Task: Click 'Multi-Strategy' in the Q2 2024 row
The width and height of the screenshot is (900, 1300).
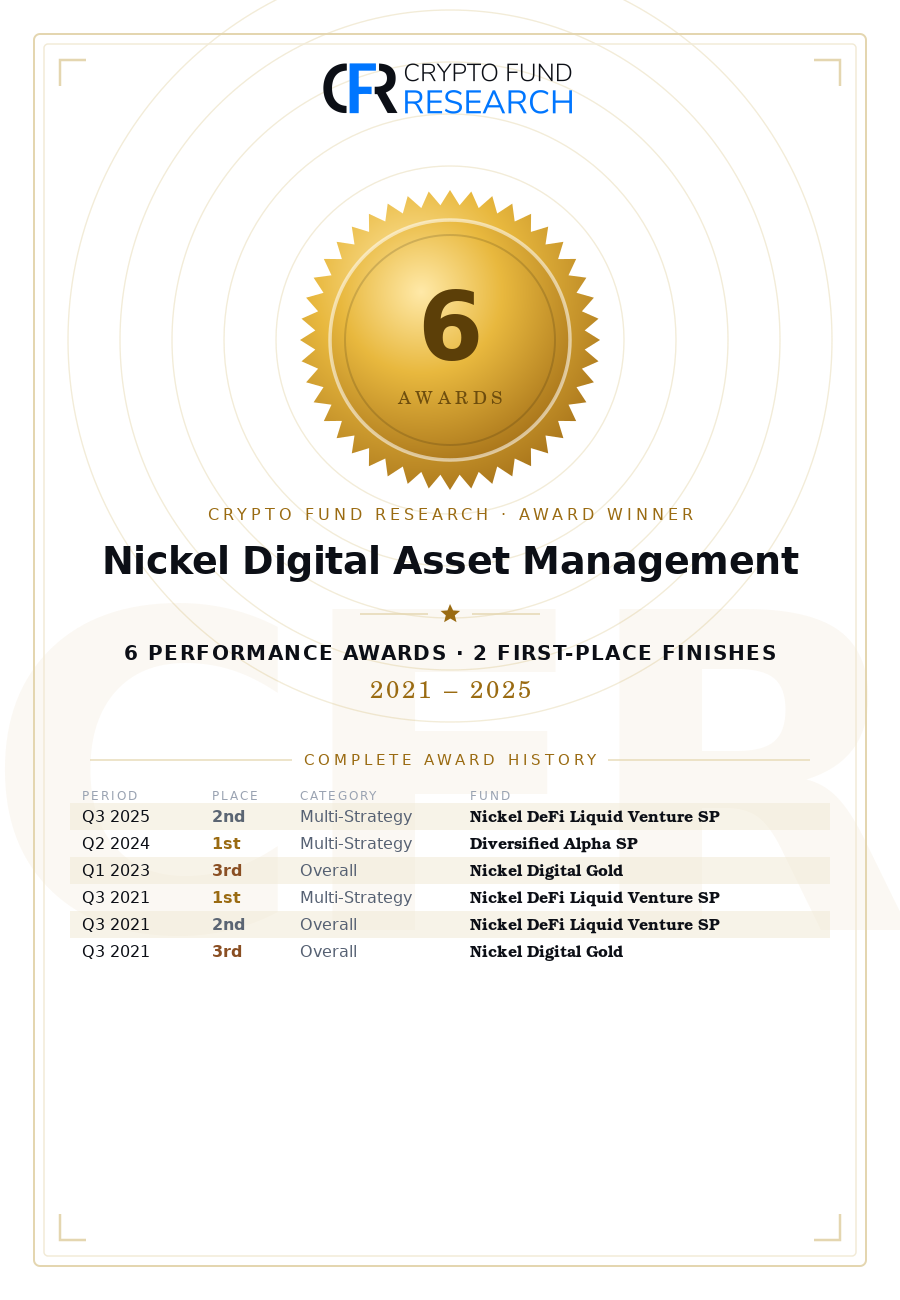Action: click(x=356, y=844)
